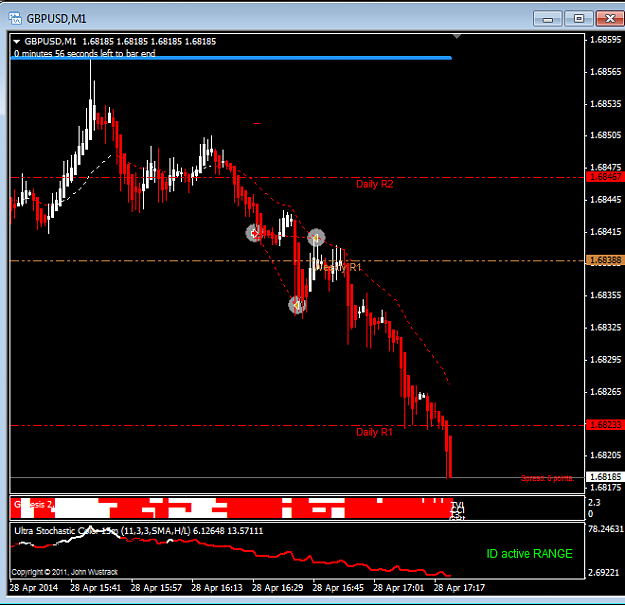Minimize the GBPUSD,M1 chart window

click(x=548, y=19)
